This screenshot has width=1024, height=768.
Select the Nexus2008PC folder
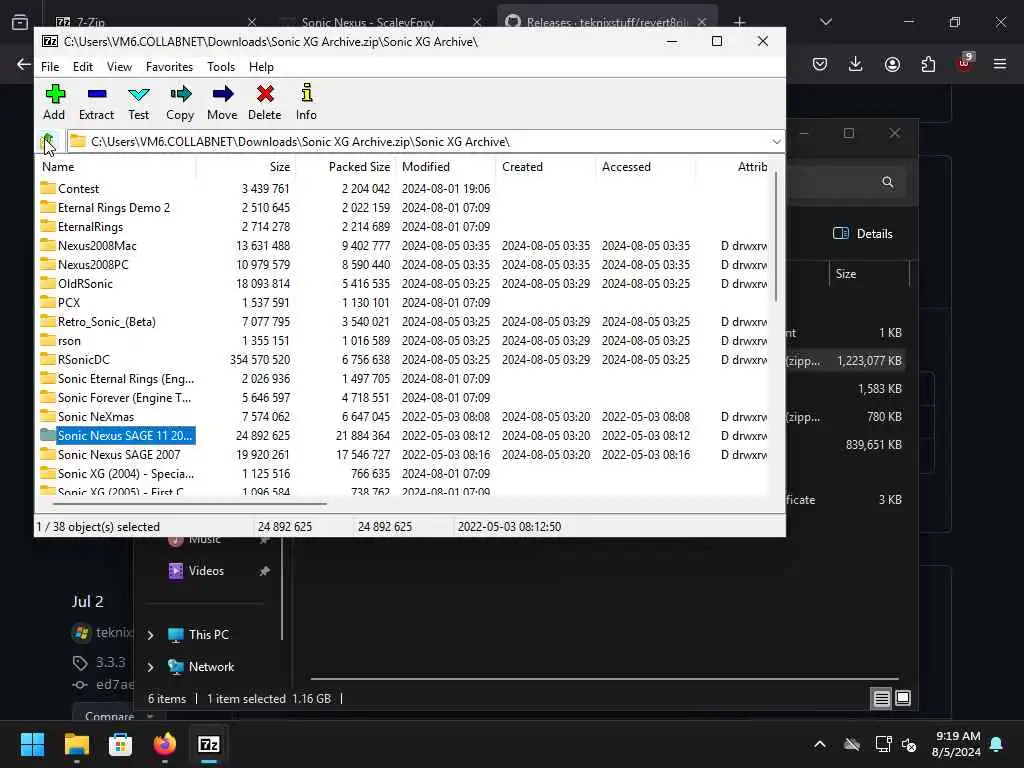tap(93, 264)
